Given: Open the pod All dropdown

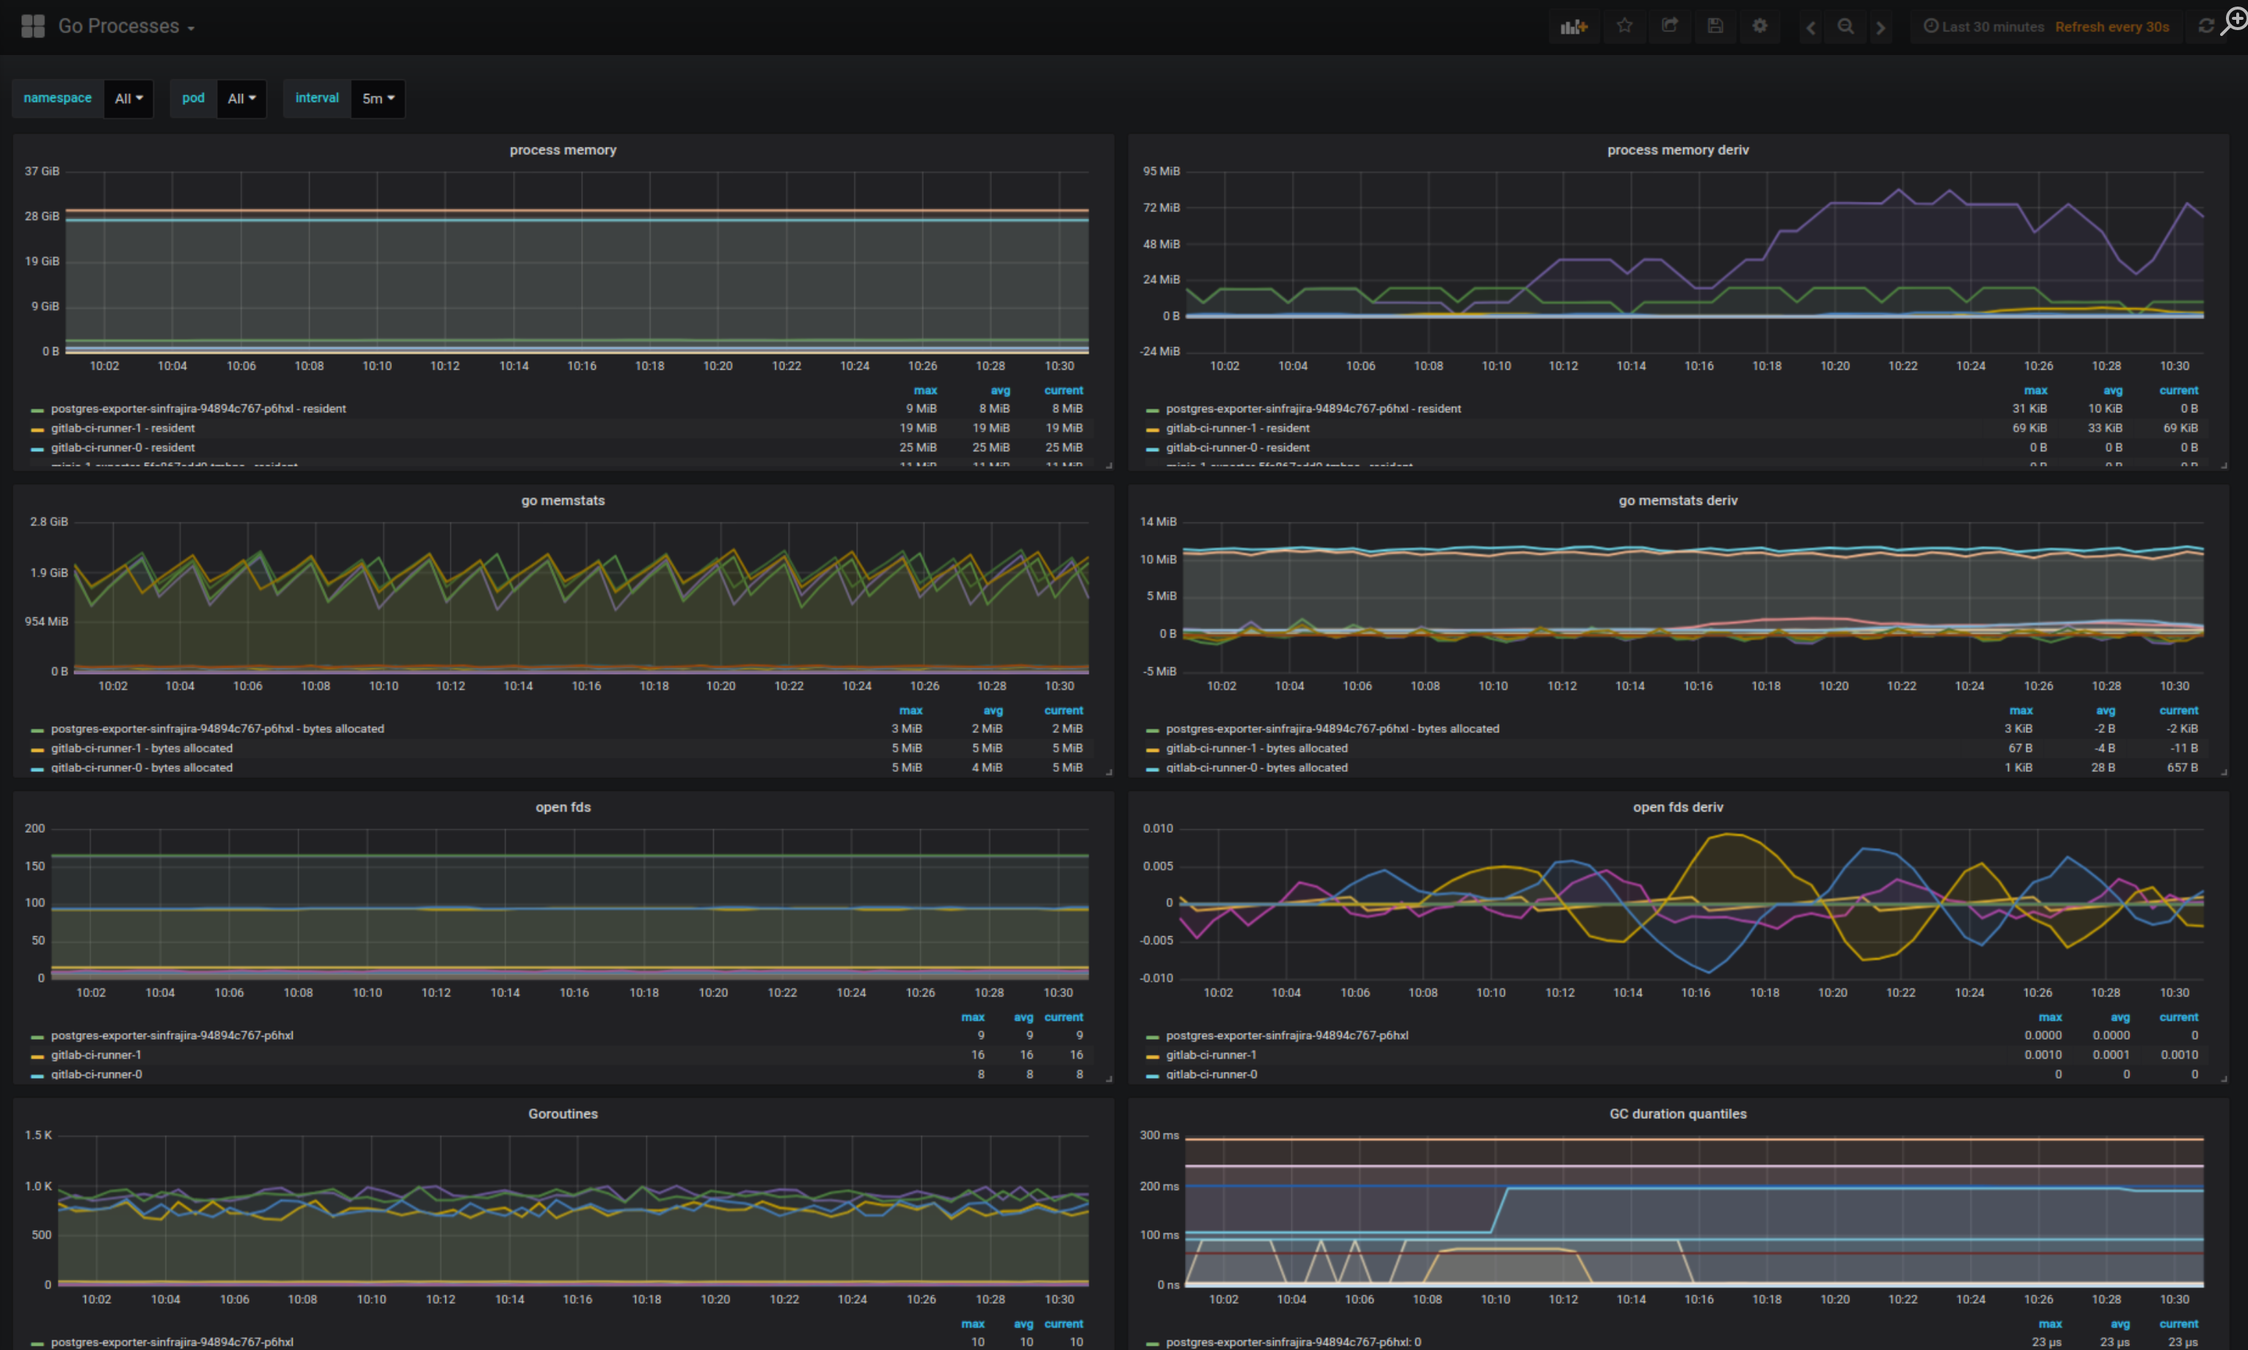Looking at the screenshot, I should pos(241,98).
